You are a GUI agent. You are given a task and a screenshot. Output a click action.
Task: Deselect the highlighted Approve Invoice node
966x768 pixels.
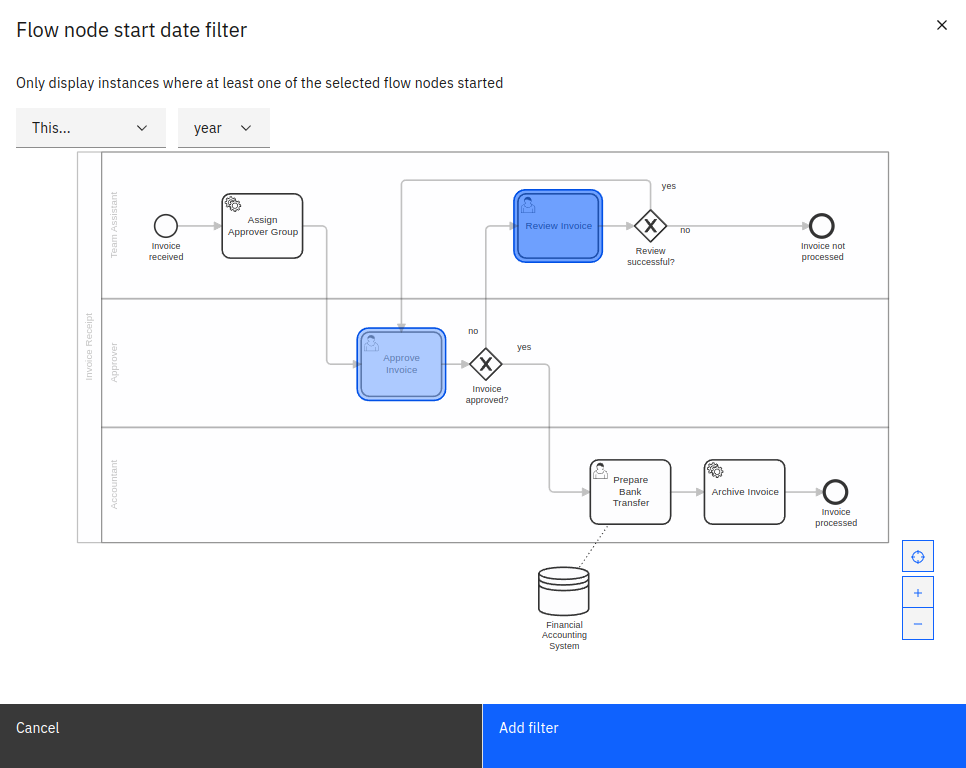point(401,364)
